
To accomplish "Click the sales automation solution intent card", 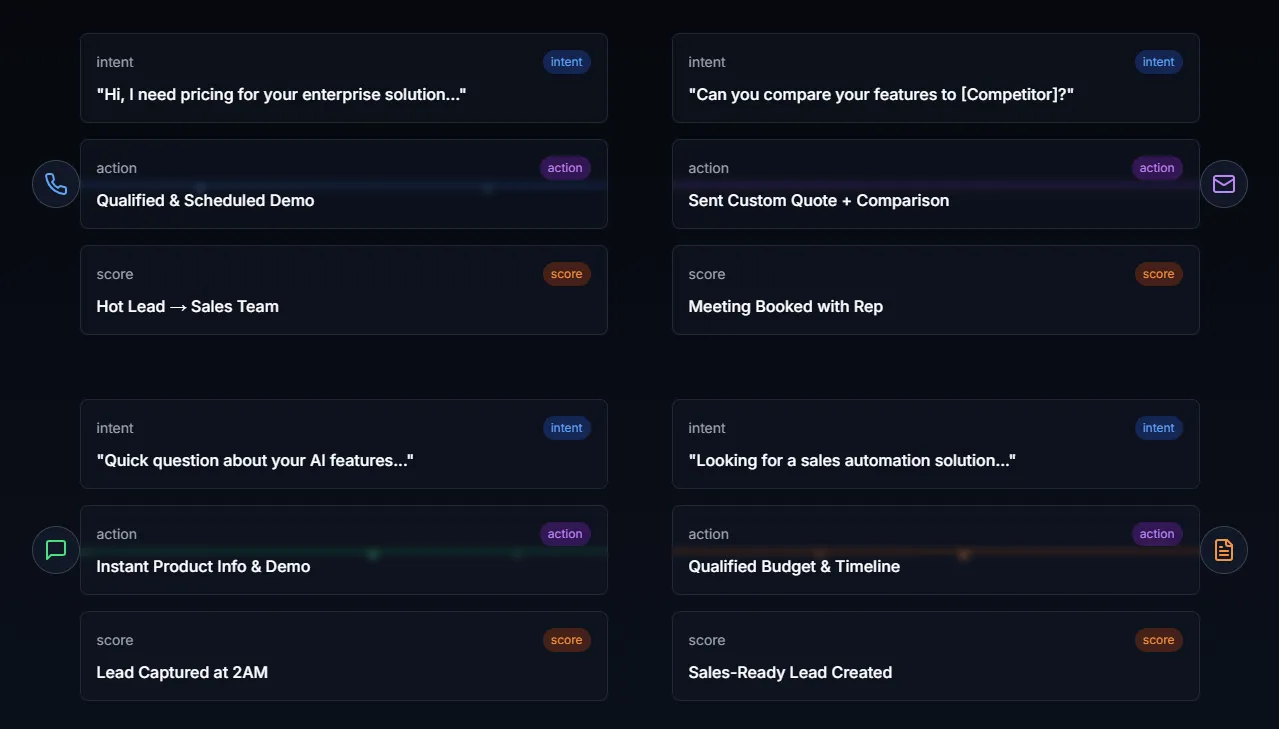I will pos(935,445).
